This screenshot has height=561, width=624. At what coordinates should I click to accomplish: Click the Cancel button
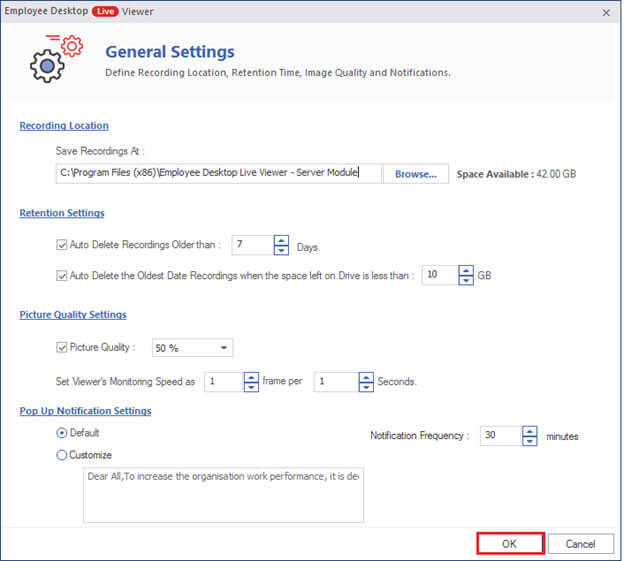point(581,543)
